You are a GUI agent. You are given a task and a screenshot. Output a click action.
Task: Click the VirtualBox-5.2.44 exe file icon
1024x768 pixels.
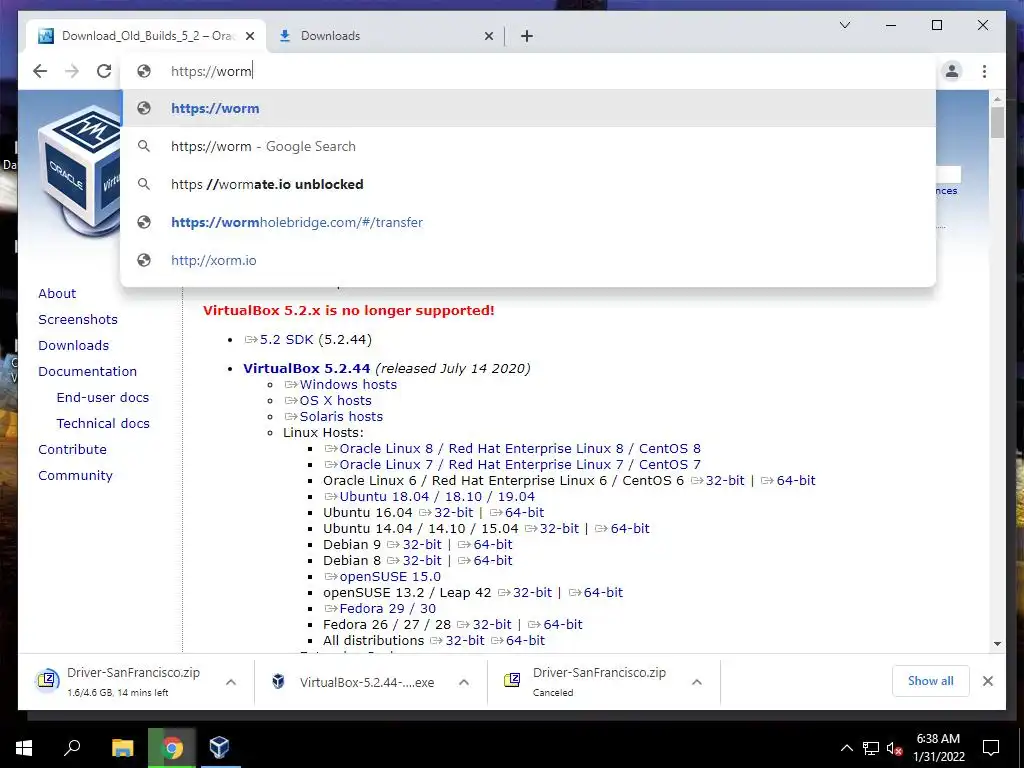(x=278, y=681)
